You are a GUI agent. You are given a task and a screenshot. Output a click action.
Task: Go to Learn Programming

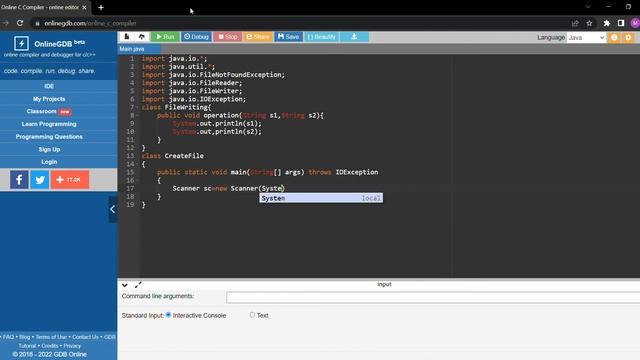click(49, 124)
